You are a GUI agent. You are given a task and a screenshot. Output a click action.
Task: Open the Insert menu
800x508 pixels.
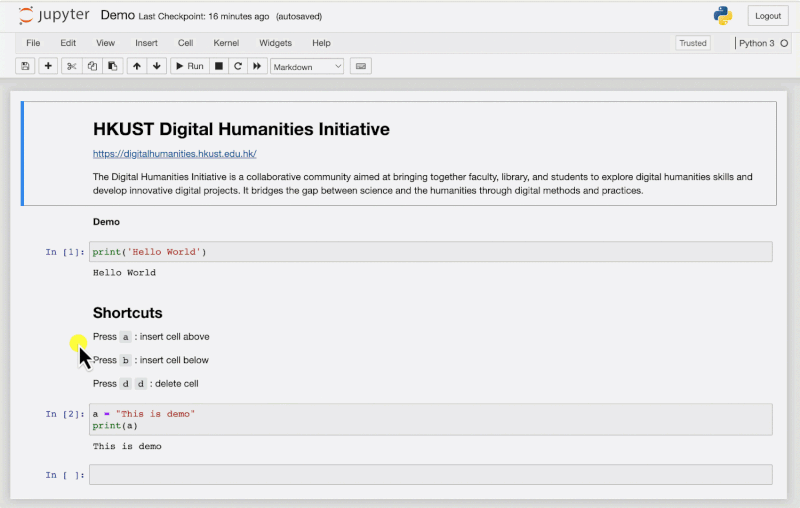[146, 43]
